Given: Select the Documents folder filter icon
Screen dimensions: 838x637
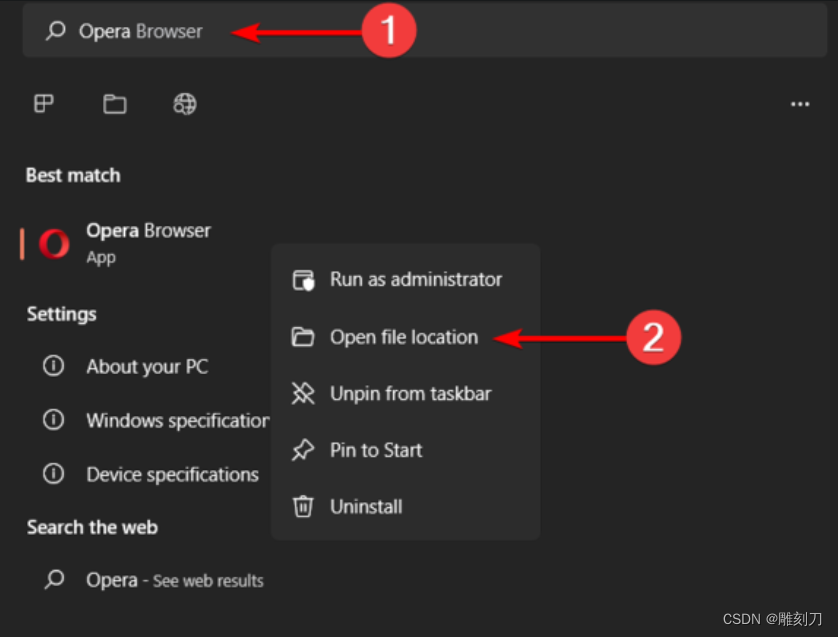Looking at the screenshot, I should click(x=114, y=104).
